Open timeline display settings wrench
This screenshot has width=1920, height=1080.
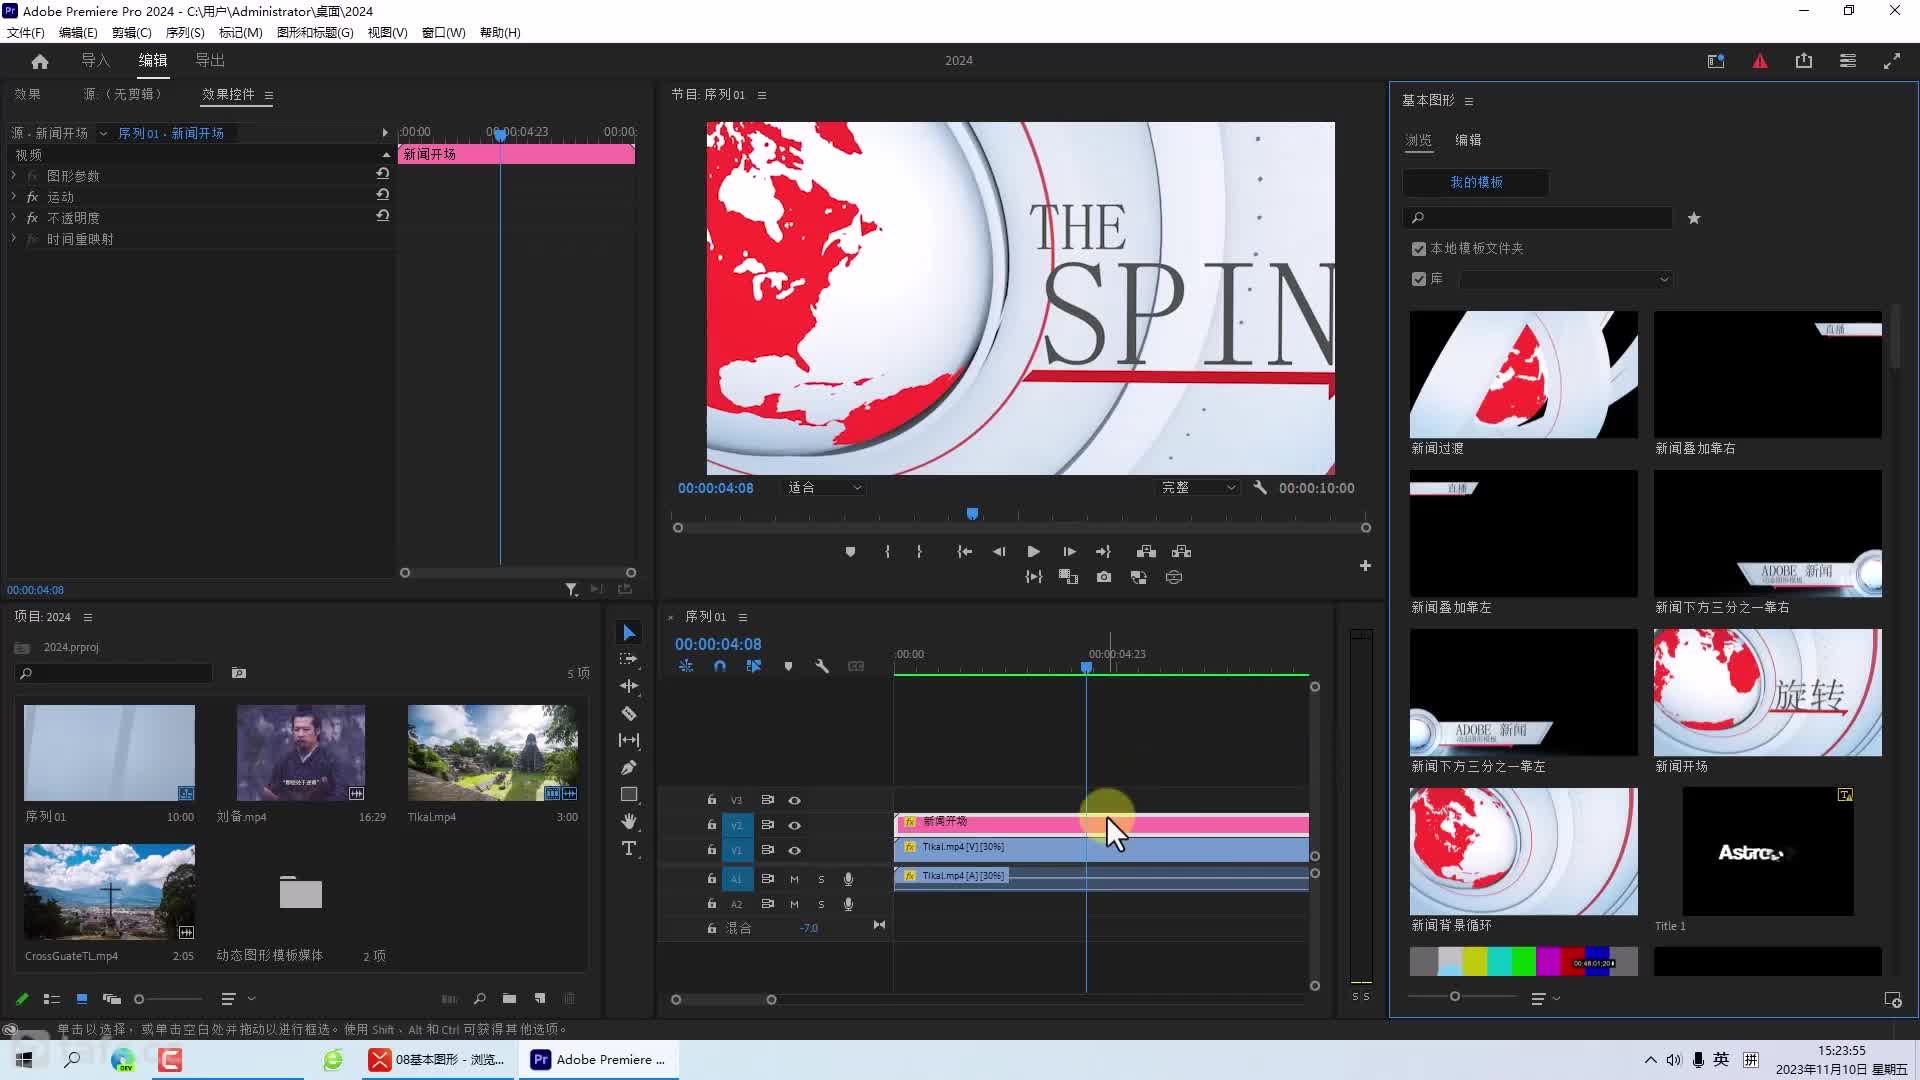click(x=822, y=666)
